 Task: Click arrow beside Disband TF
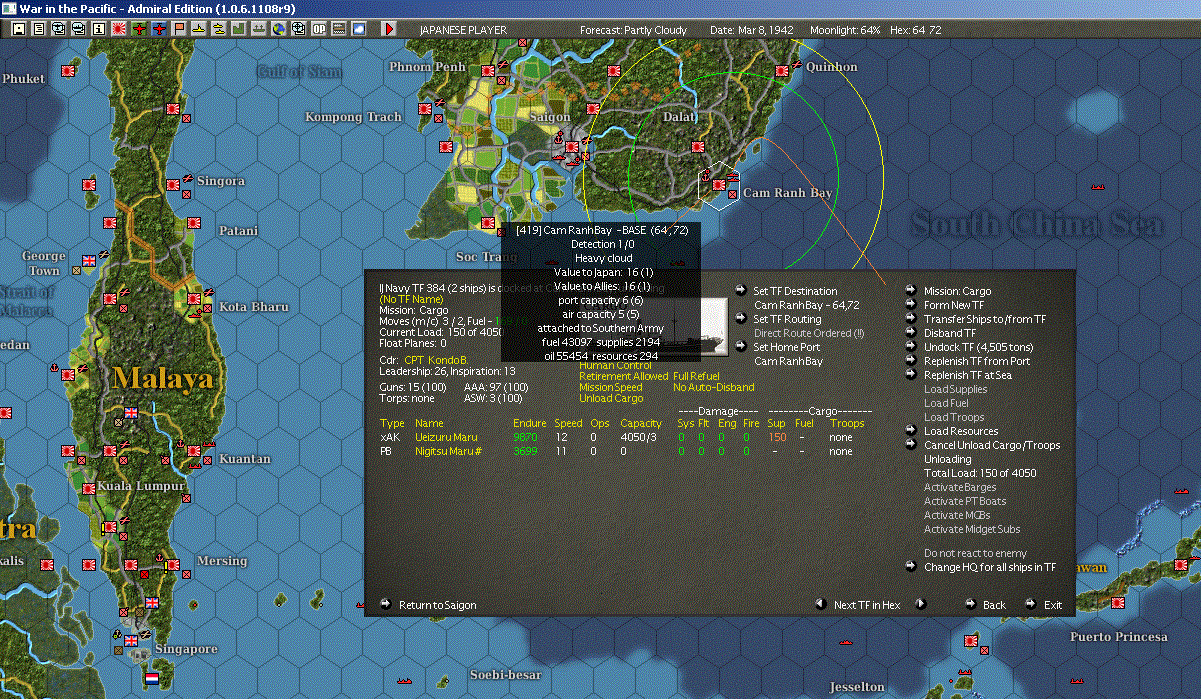(911, 333)
